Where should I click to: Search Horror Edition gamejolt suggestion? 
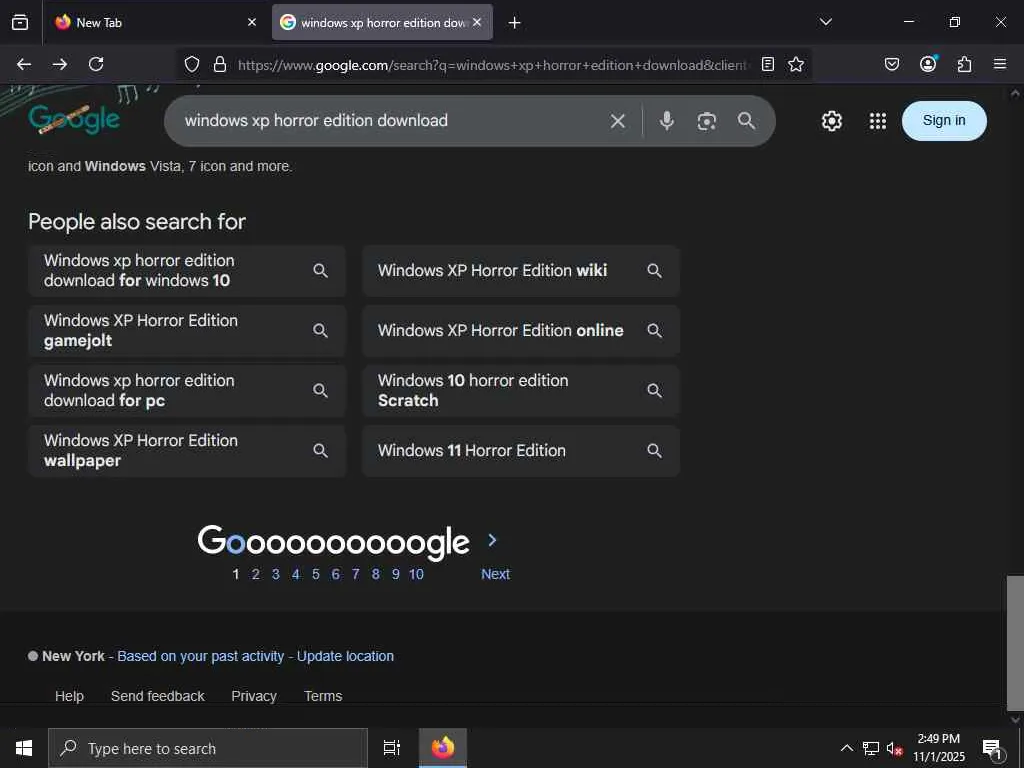tap(187, 330)
